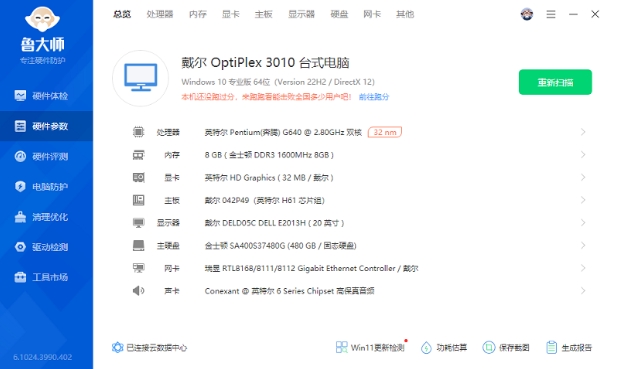Click the Conexant sound card text
618x369 pixels.
(x=289, y=291)
